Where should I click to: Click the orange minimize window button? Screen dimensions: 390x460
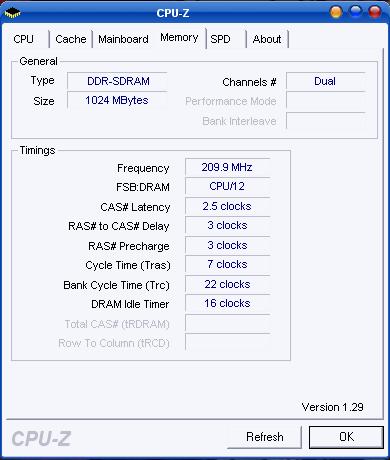336,12
